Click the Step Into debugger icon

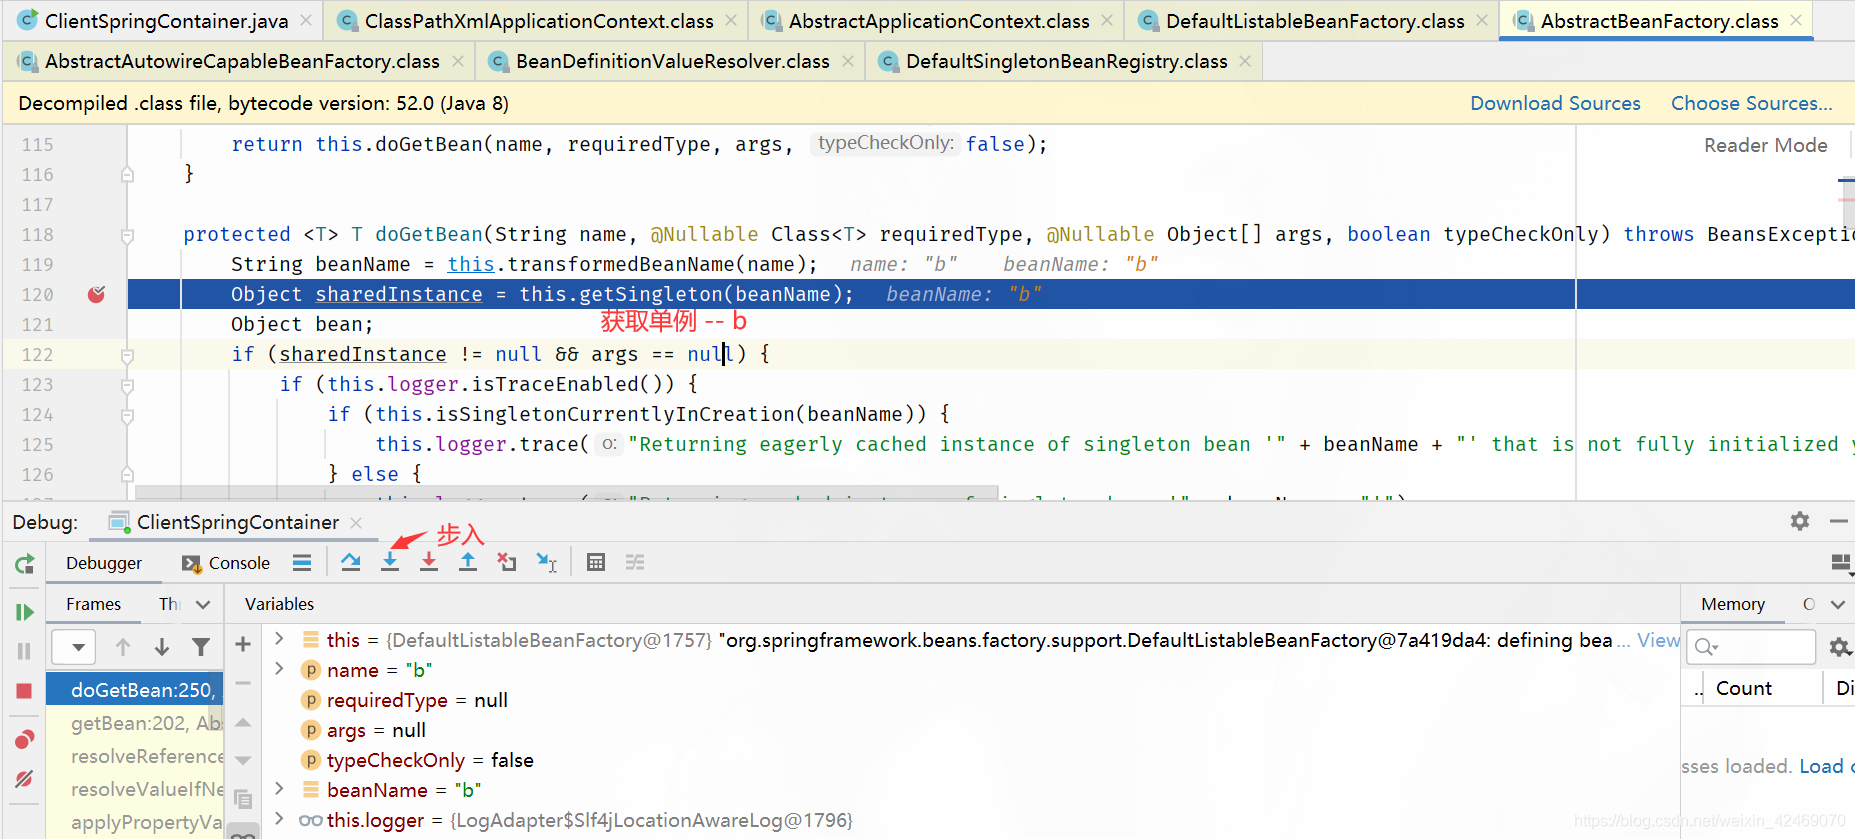[x=390, y=562]
